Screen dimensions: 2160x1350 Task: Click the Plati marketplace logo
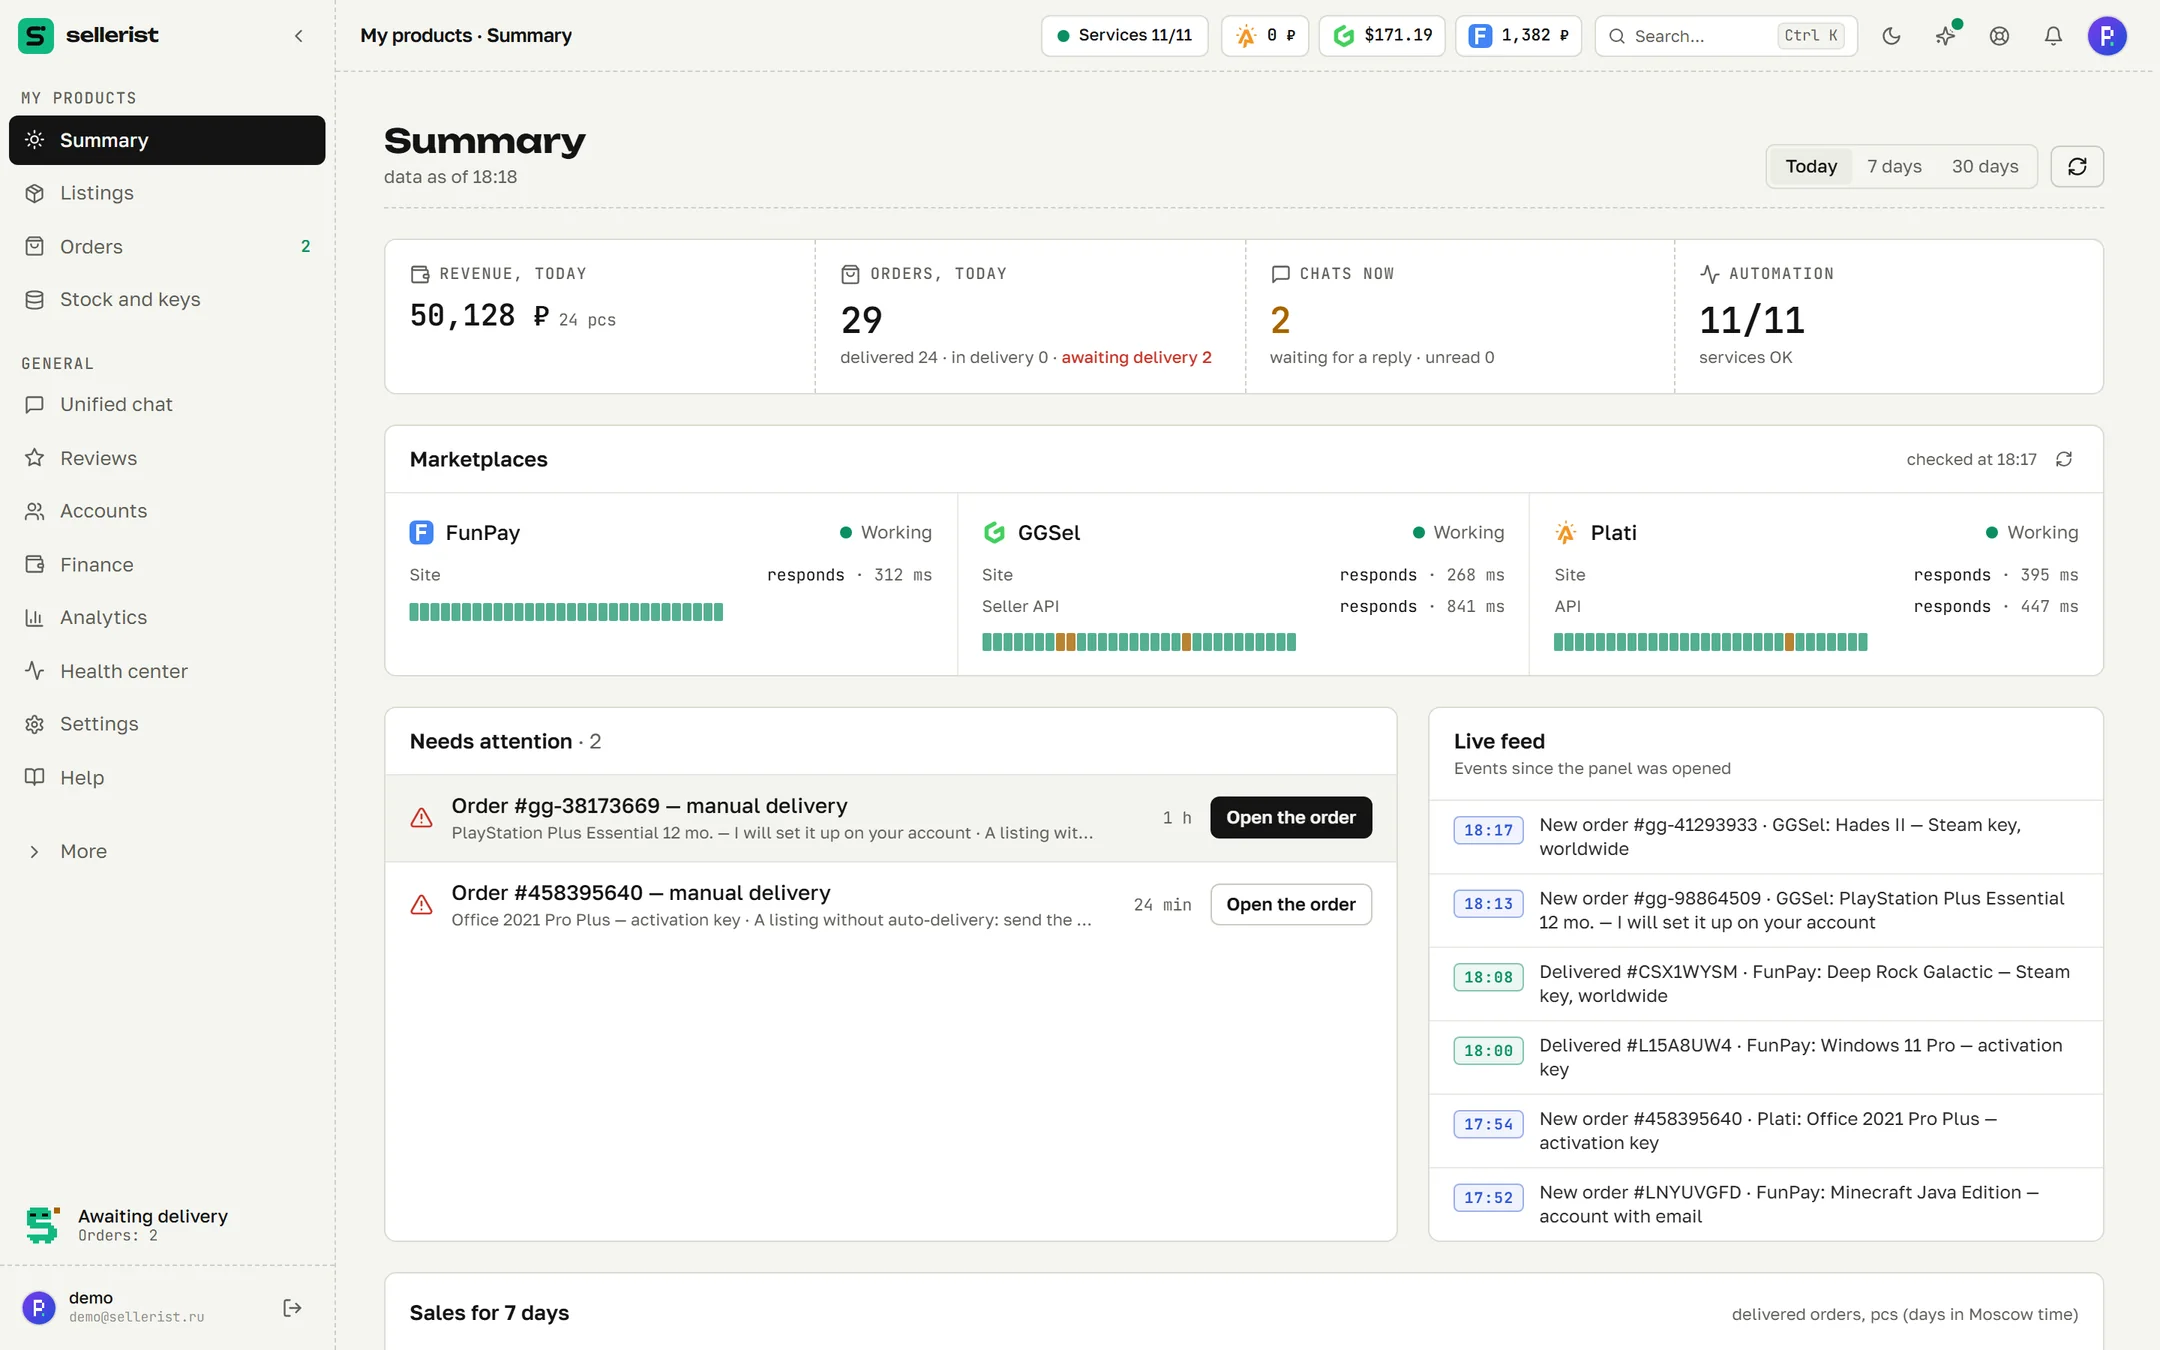tap(1566, 532)
